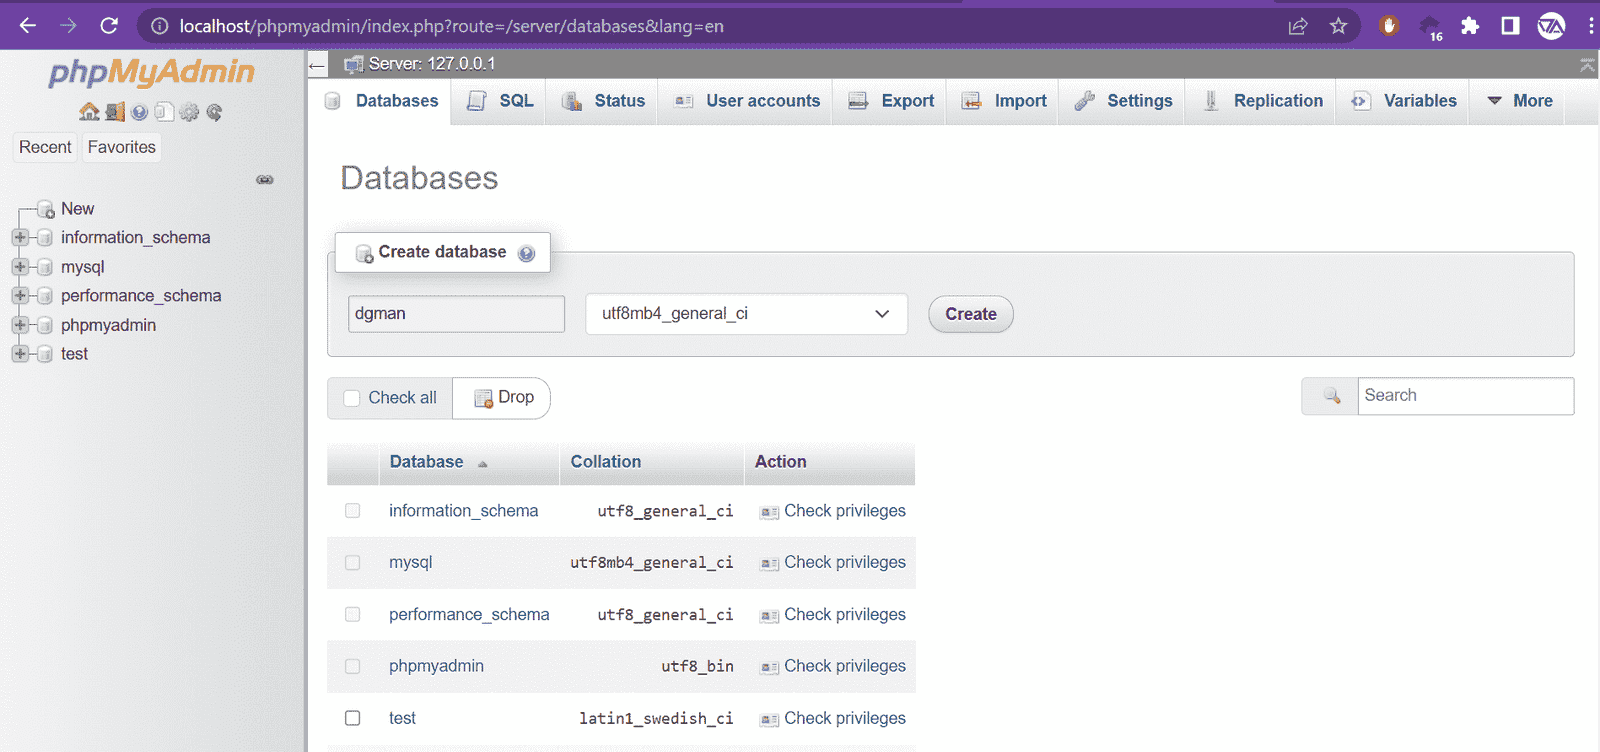Click the link-with-main-panel chain icon
1600x752 pixels.
click(x=265, y=180)
